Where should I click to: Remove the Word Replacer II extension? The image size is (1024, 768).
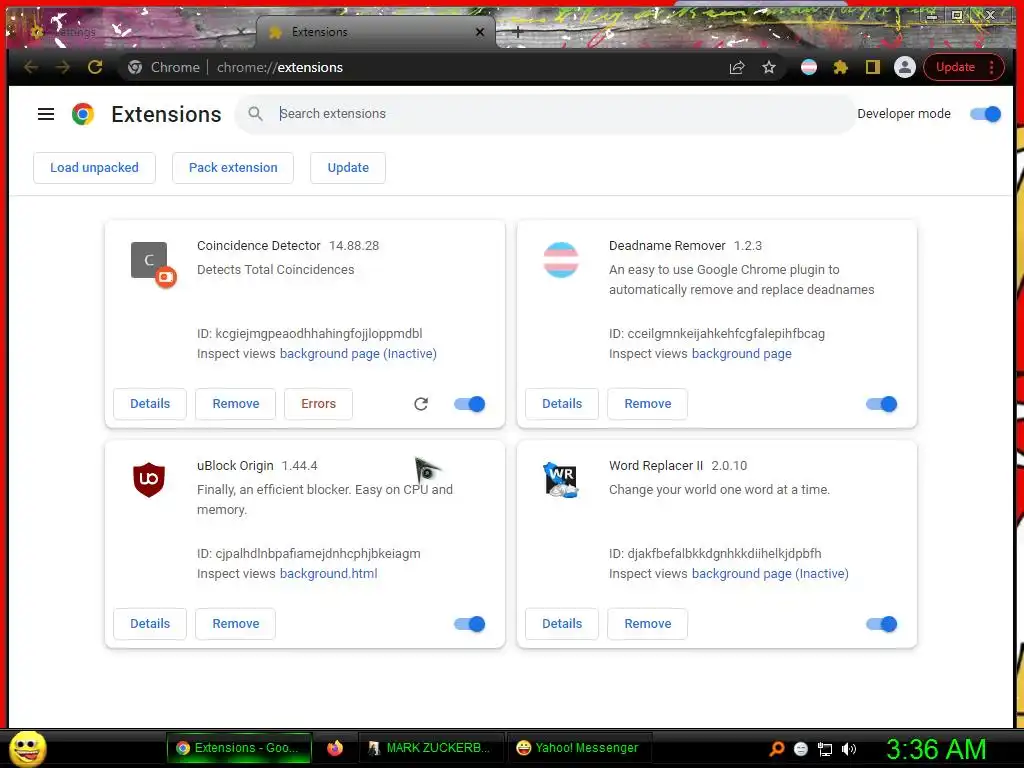(648, 624)
